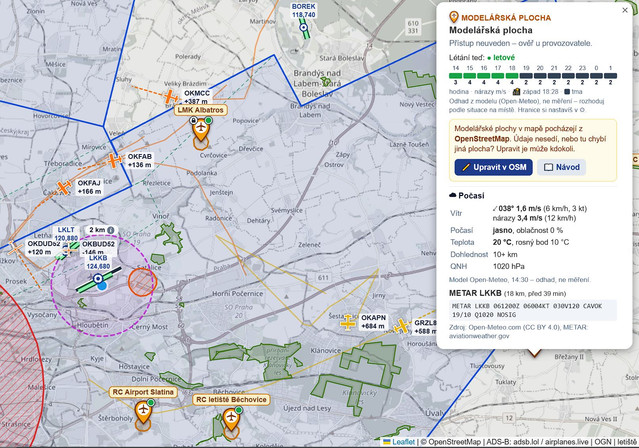The image size is (639, 448).
Task: Click faded OKDUD52 aircraft icon near Letňany
Action: pyautogui.click(x=15, y=248)
